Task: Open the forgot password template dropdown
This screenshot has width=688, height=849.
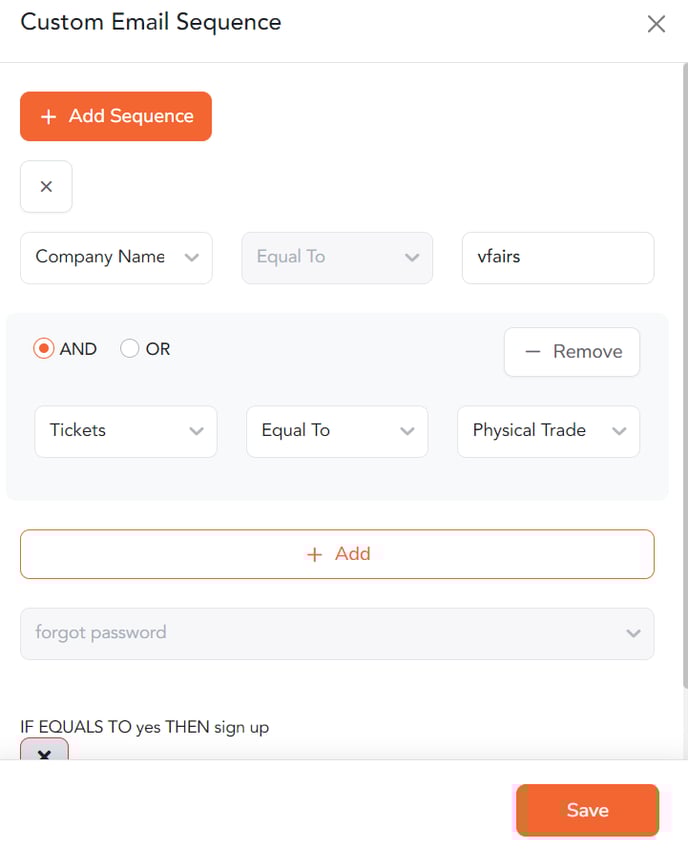Action: (337, 634)
